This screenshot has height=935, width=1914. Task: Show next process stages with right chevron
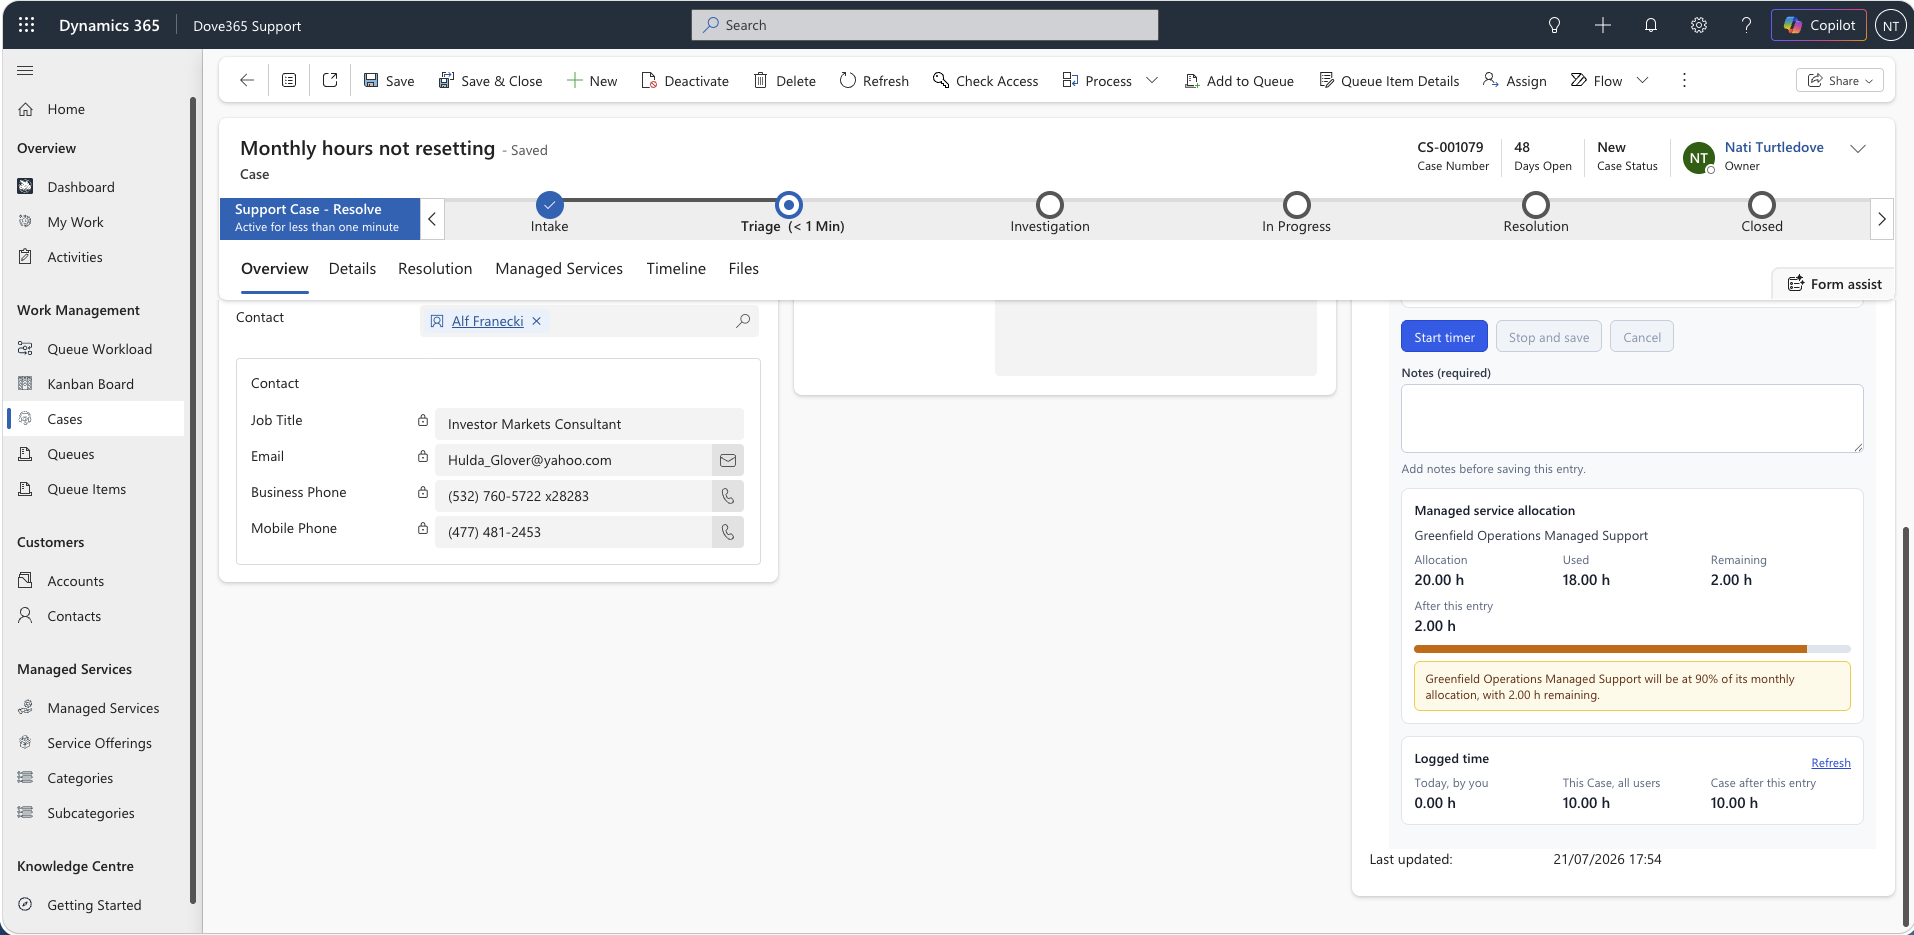[1881, 219]
